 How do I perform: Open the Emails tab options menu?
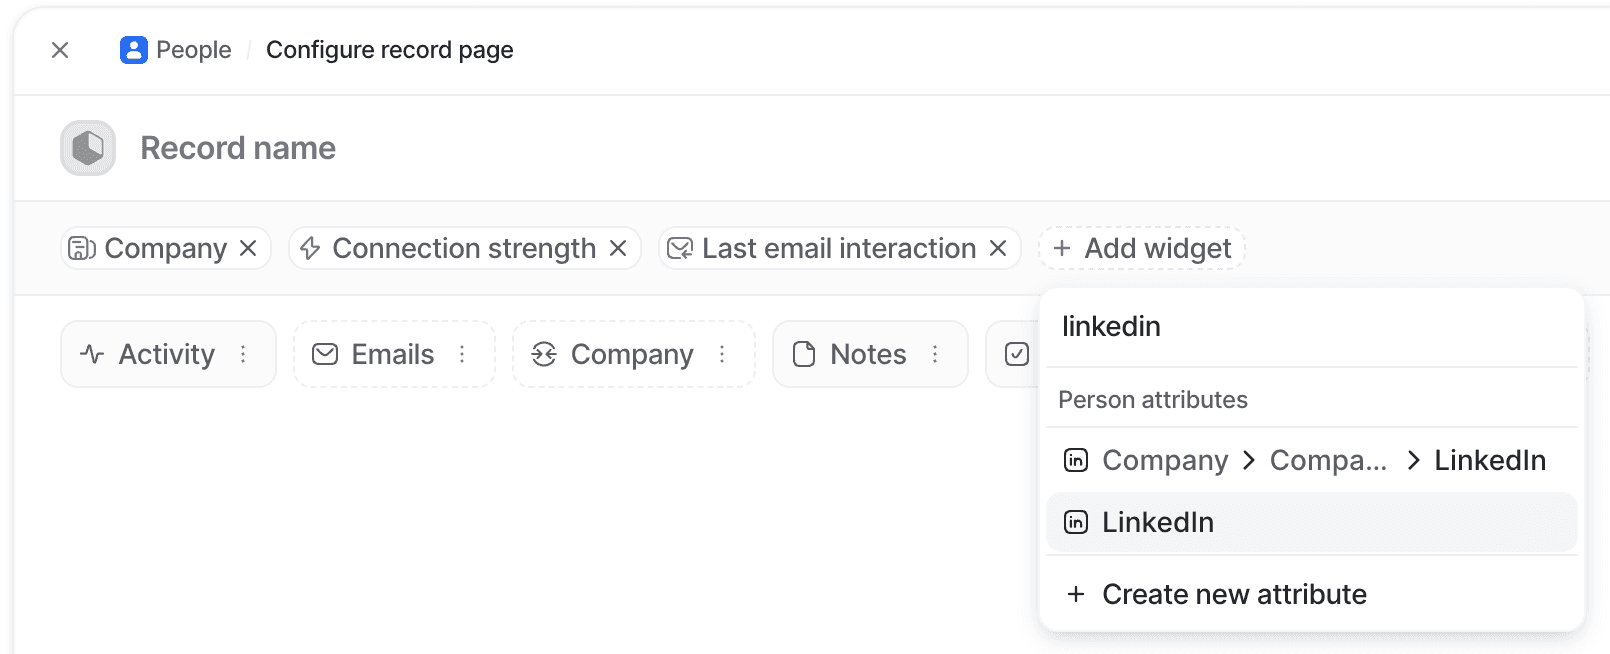coord(462,354)
